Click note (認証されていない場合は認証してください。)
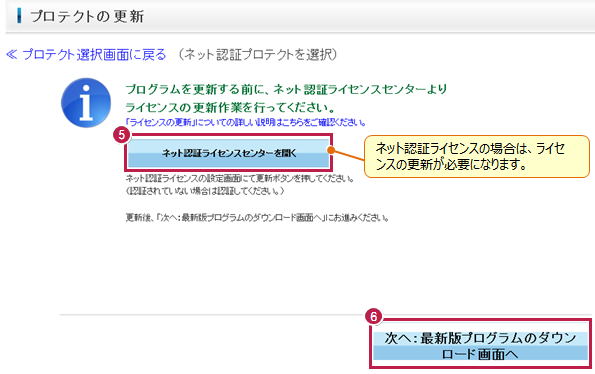Image resolution: width=595 pixels, height=374 pixels. [205, 191]
